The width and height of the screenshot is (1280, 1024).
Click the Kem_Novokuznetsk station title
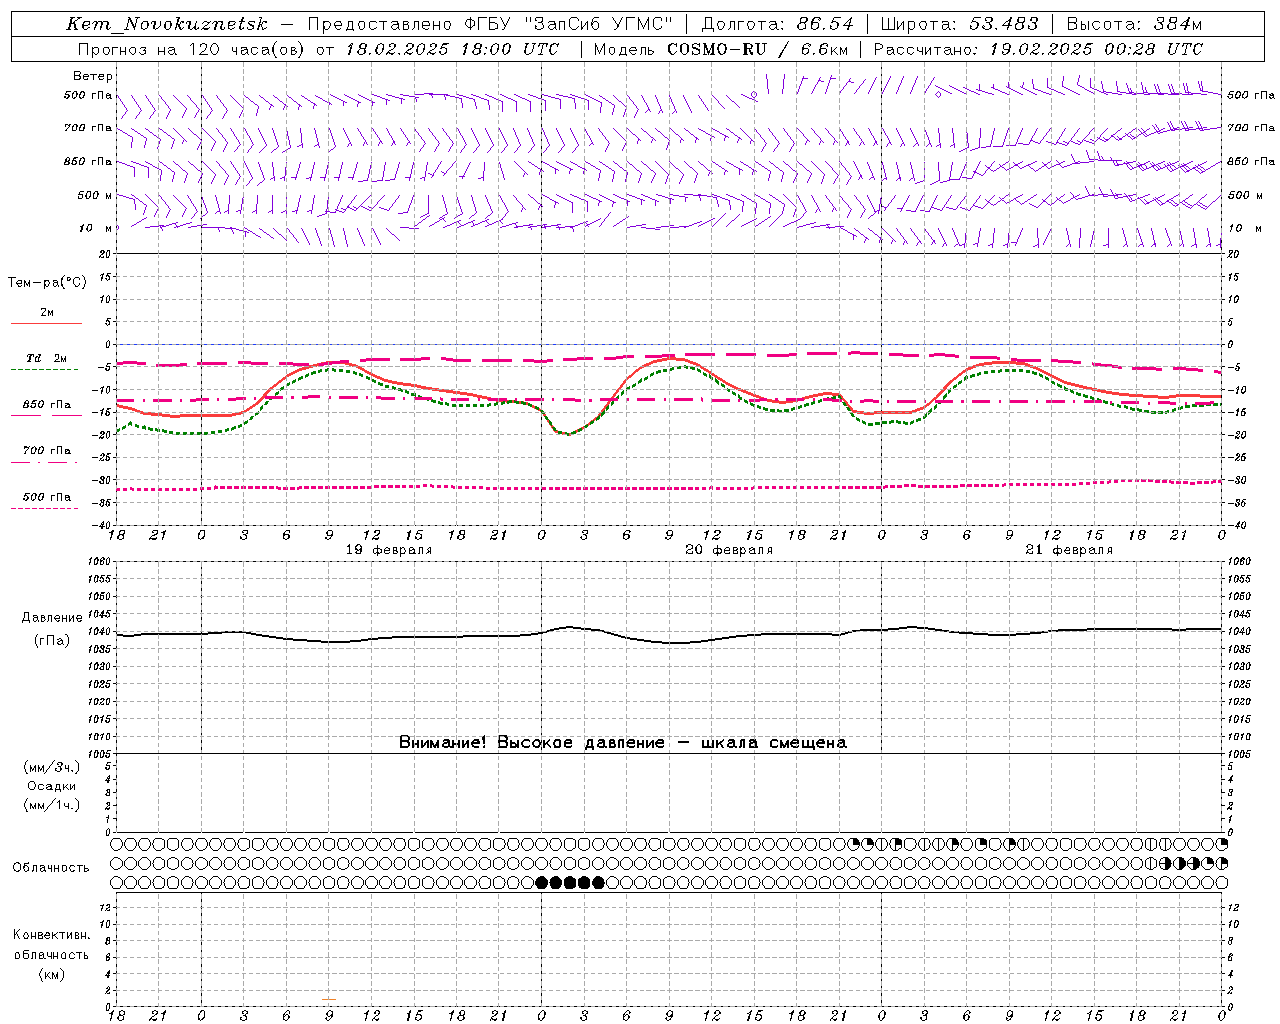click(167, 24)
